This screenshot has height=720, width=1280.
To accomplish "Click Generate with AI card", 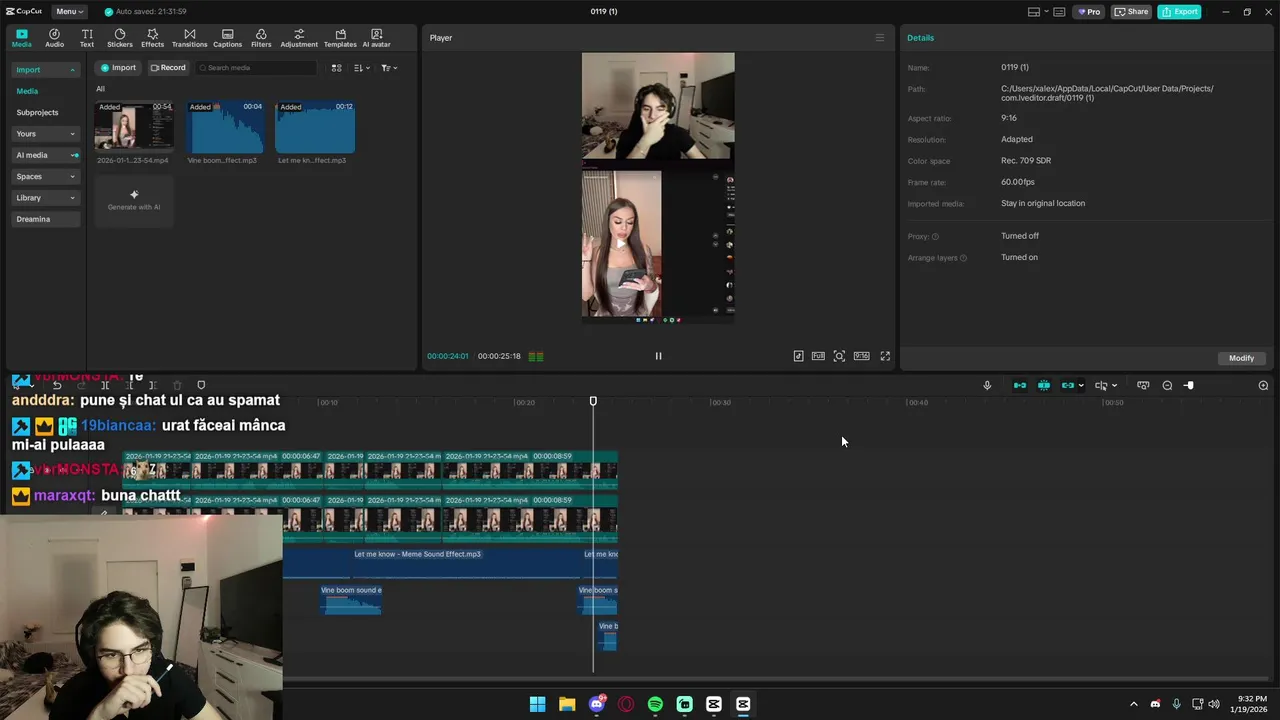I will (x=134, y=200).
